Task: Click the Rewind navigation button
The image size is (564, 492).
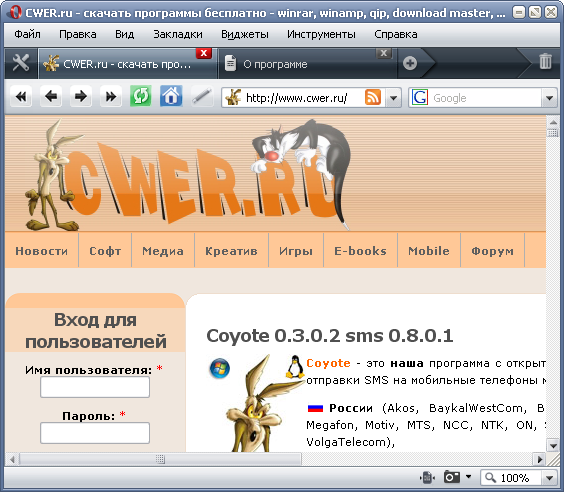Action: (x=21, y=96)
